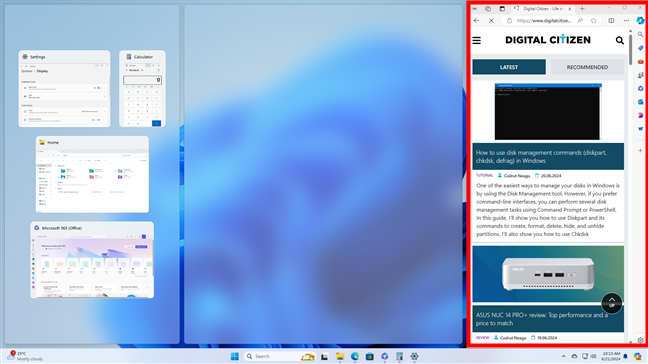The image size is (648, 364).
Task: Open Edge split screen button
Action: point(611,21)
